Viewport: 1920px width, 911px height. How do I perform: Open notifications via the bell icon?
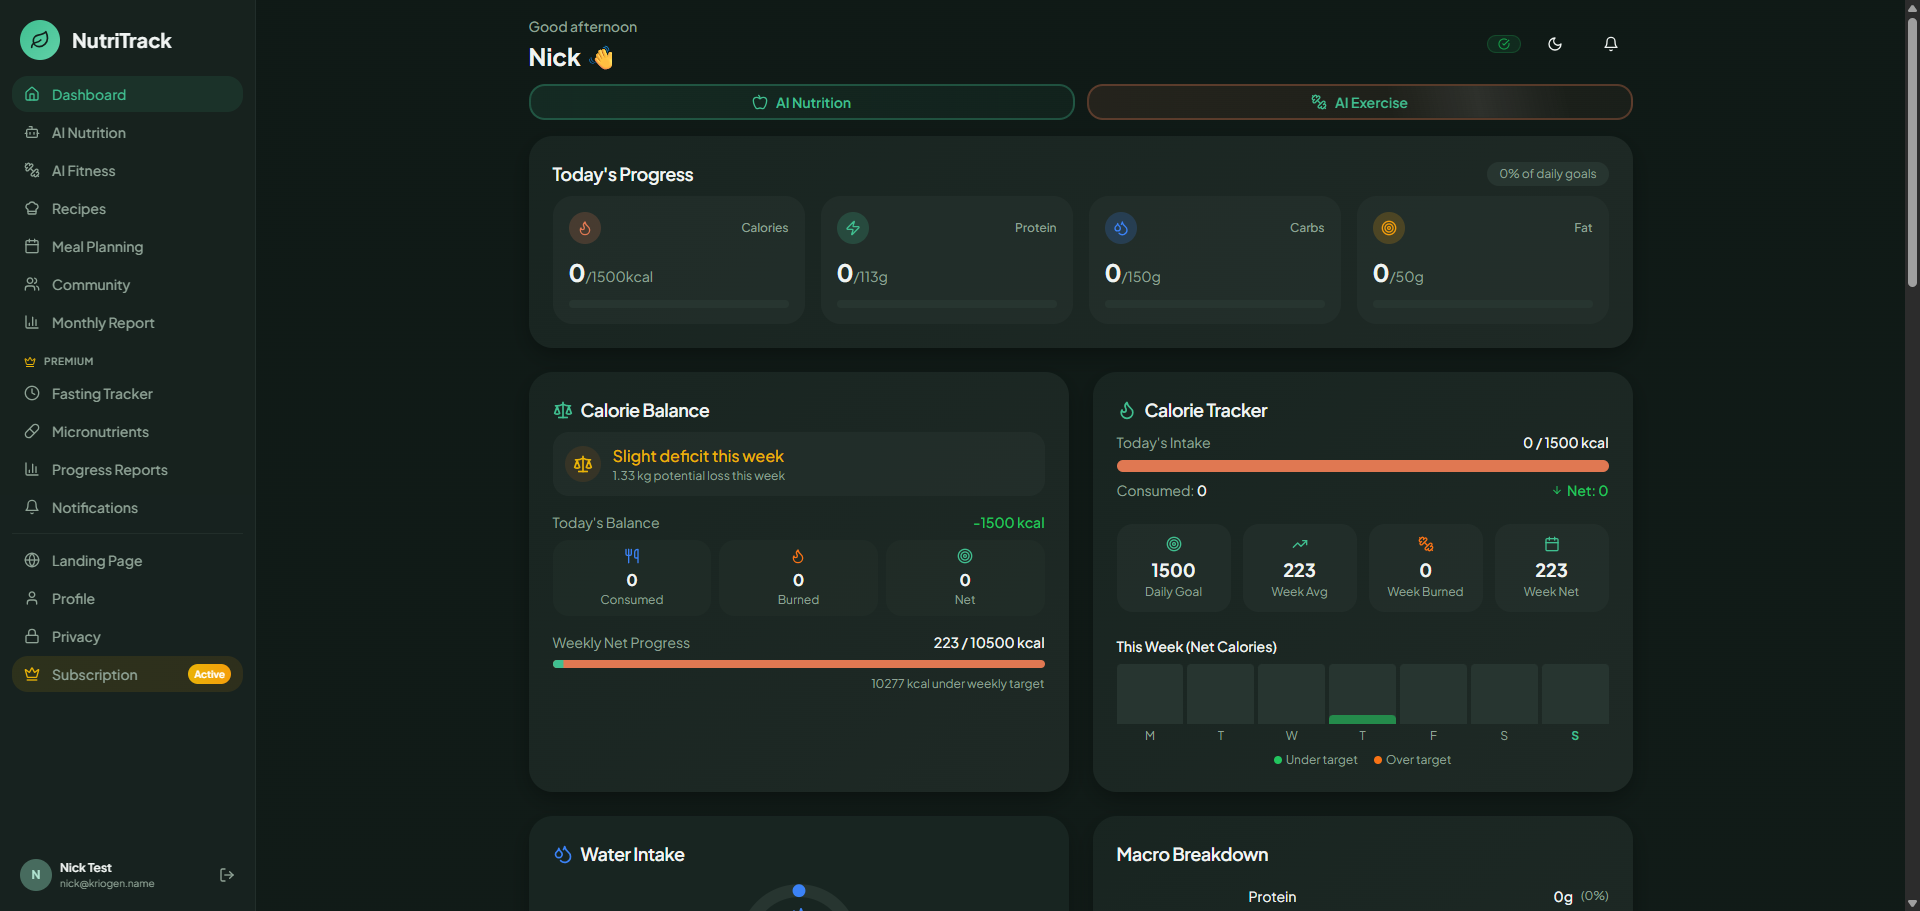pos(1610,44)
